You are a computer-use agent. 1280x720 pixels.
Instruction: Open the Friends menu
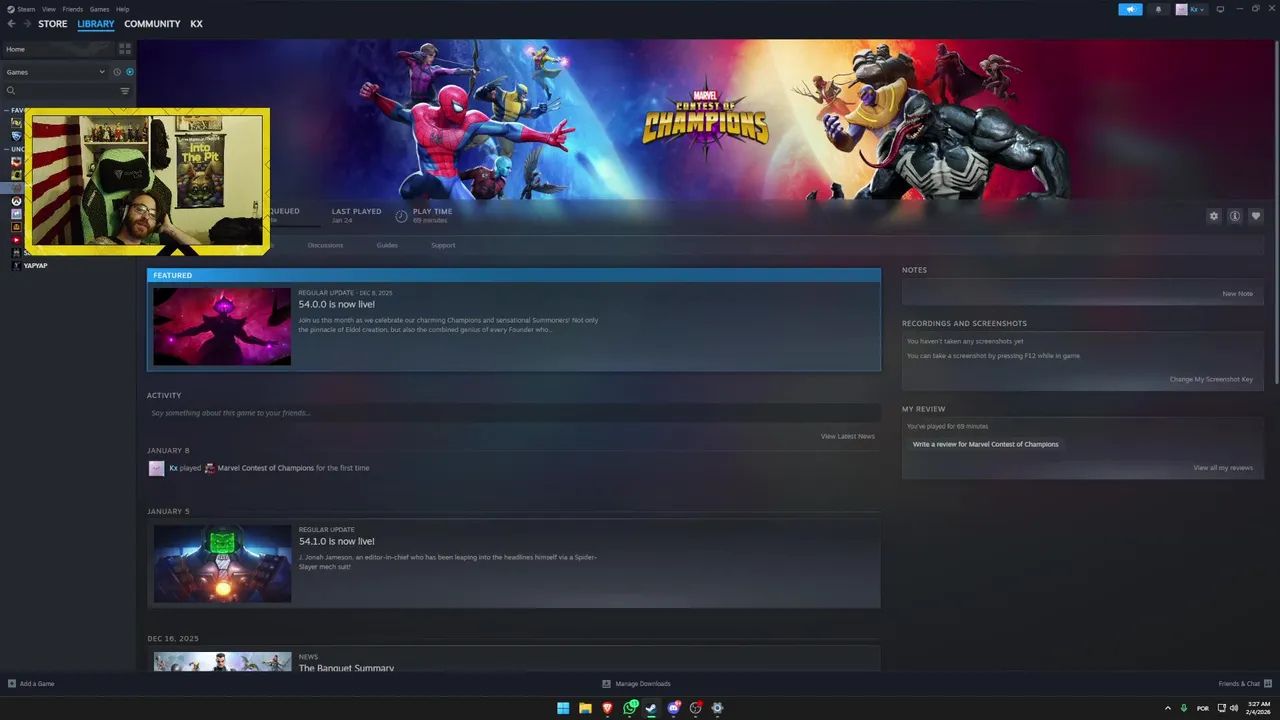click(73, 9)
